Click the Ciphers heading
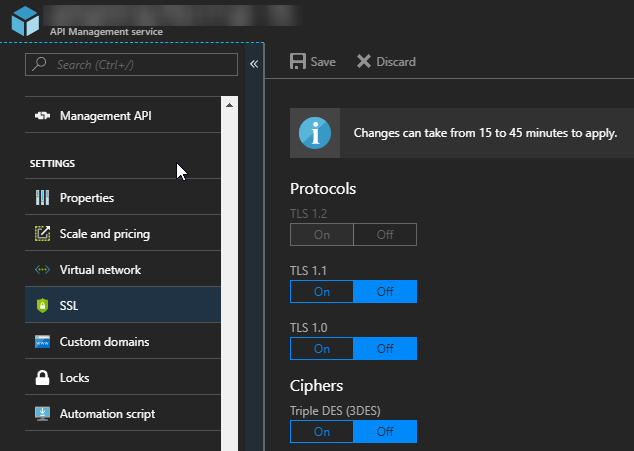Screen dimensions: 634x451 point(316,386)
